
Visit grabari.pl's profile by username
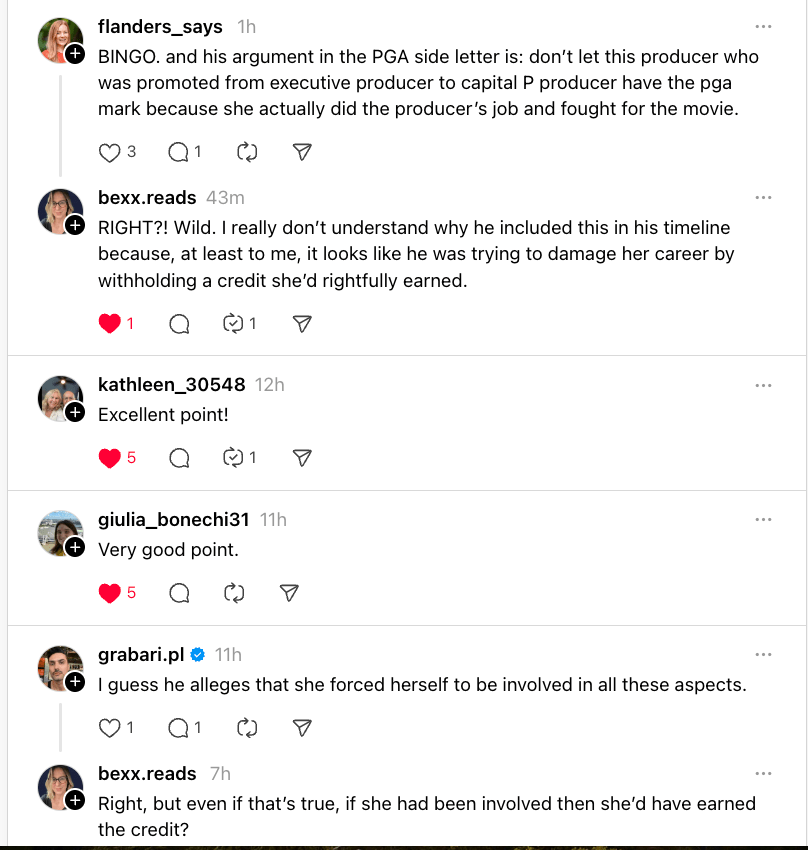(x=141, y=655)
